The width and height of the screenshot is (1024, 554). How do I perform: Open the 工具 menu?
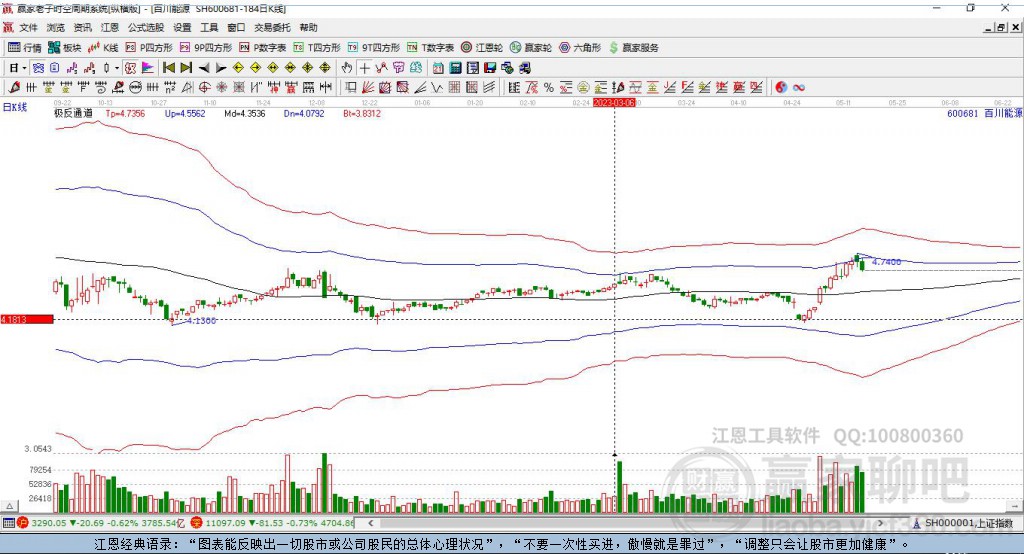(209, 27)
